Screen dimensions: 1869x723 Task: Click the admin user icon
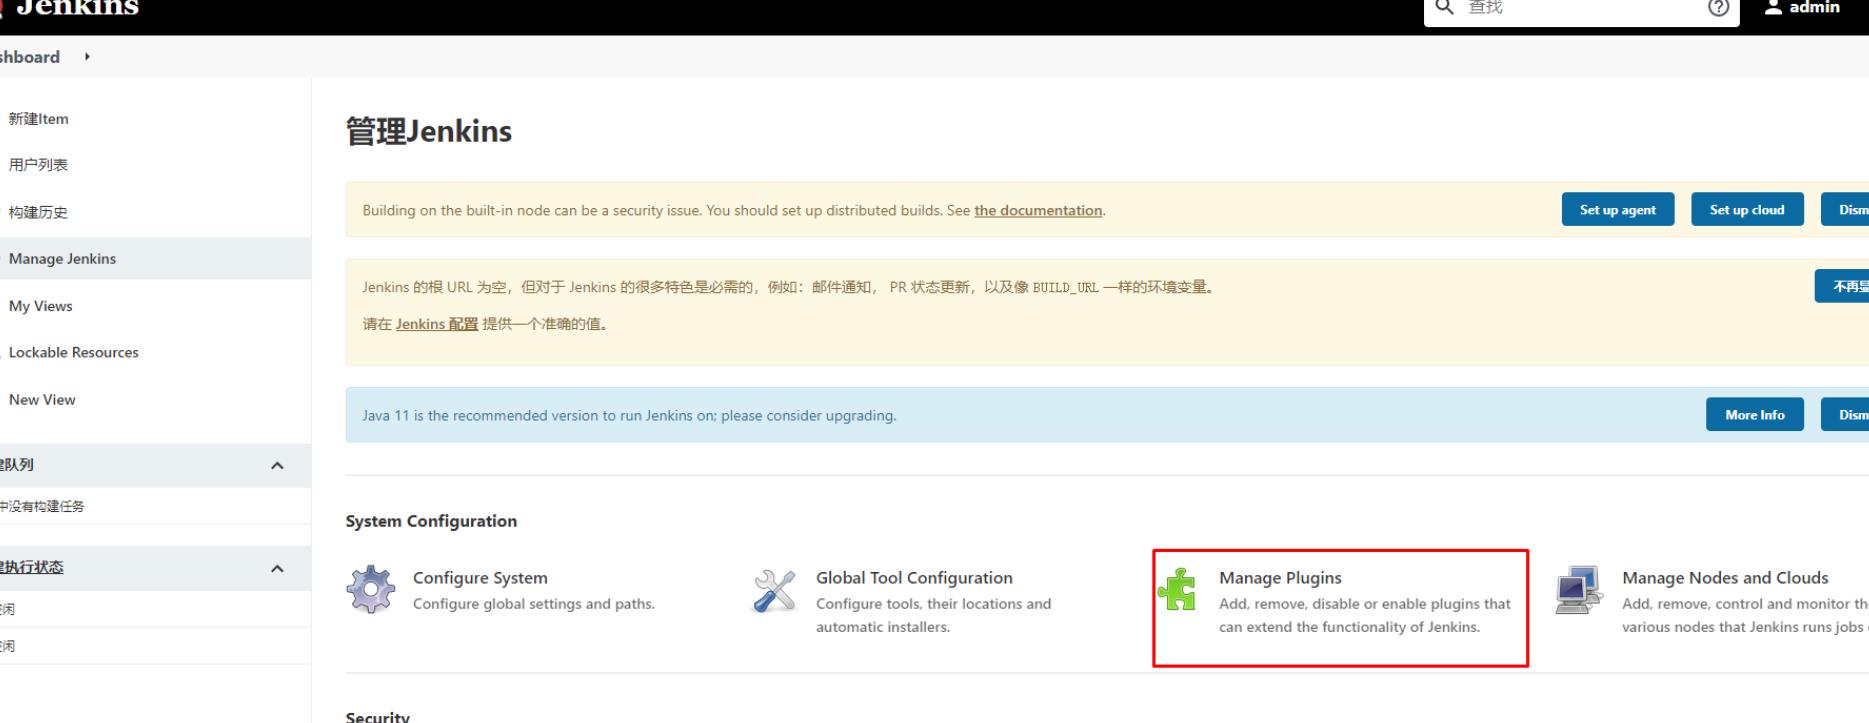(1773, 7)
